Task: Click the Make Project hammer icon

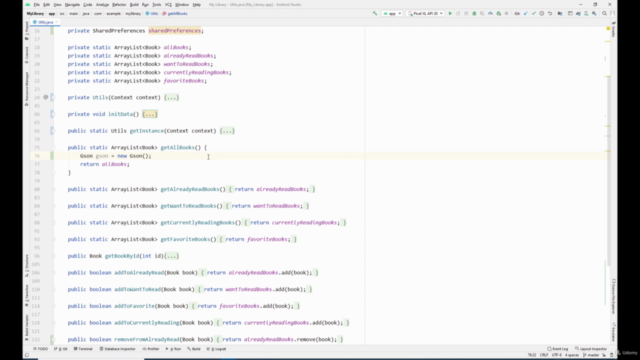Action: tap(375, 13)
